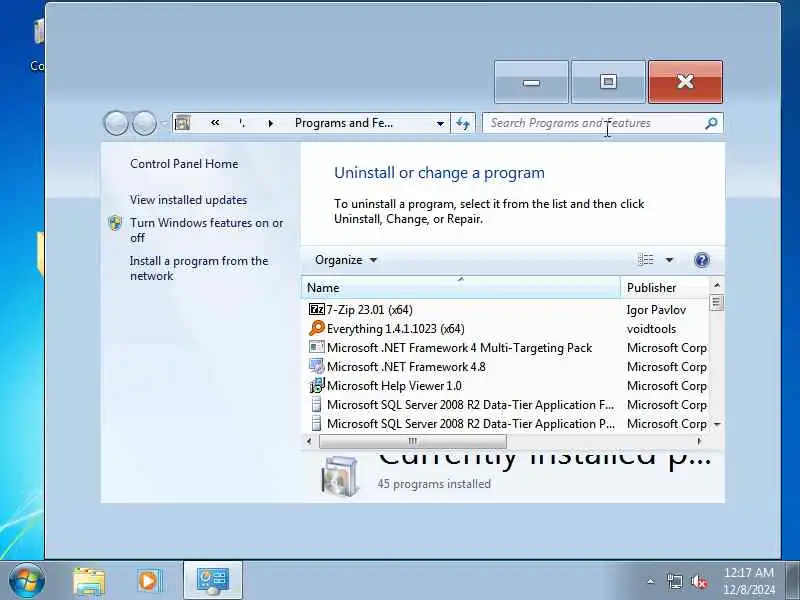
Task: Click the .NET Framework 4.8 icon
Action: click(316, 366)
